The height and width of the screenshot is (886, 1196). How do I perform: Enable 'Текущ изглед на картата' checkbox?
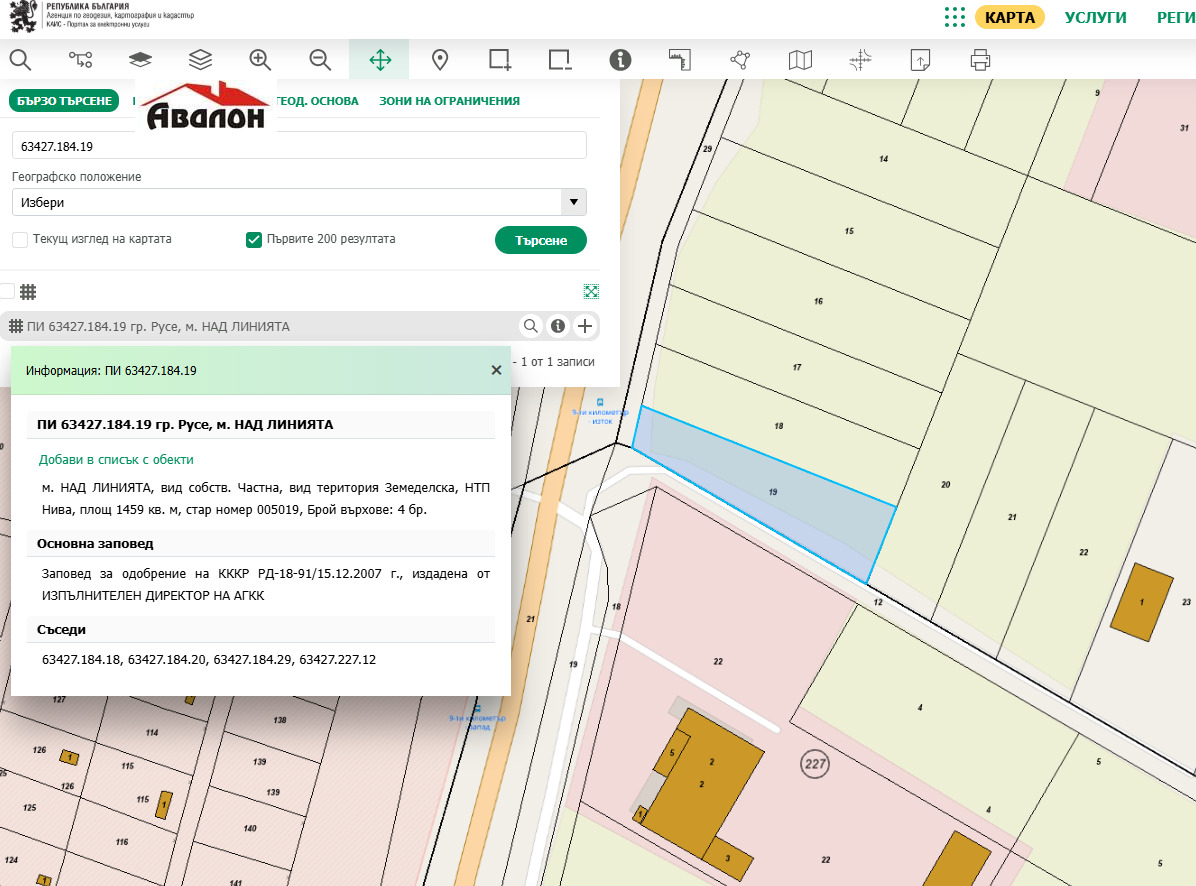click(x=20, y=240)
